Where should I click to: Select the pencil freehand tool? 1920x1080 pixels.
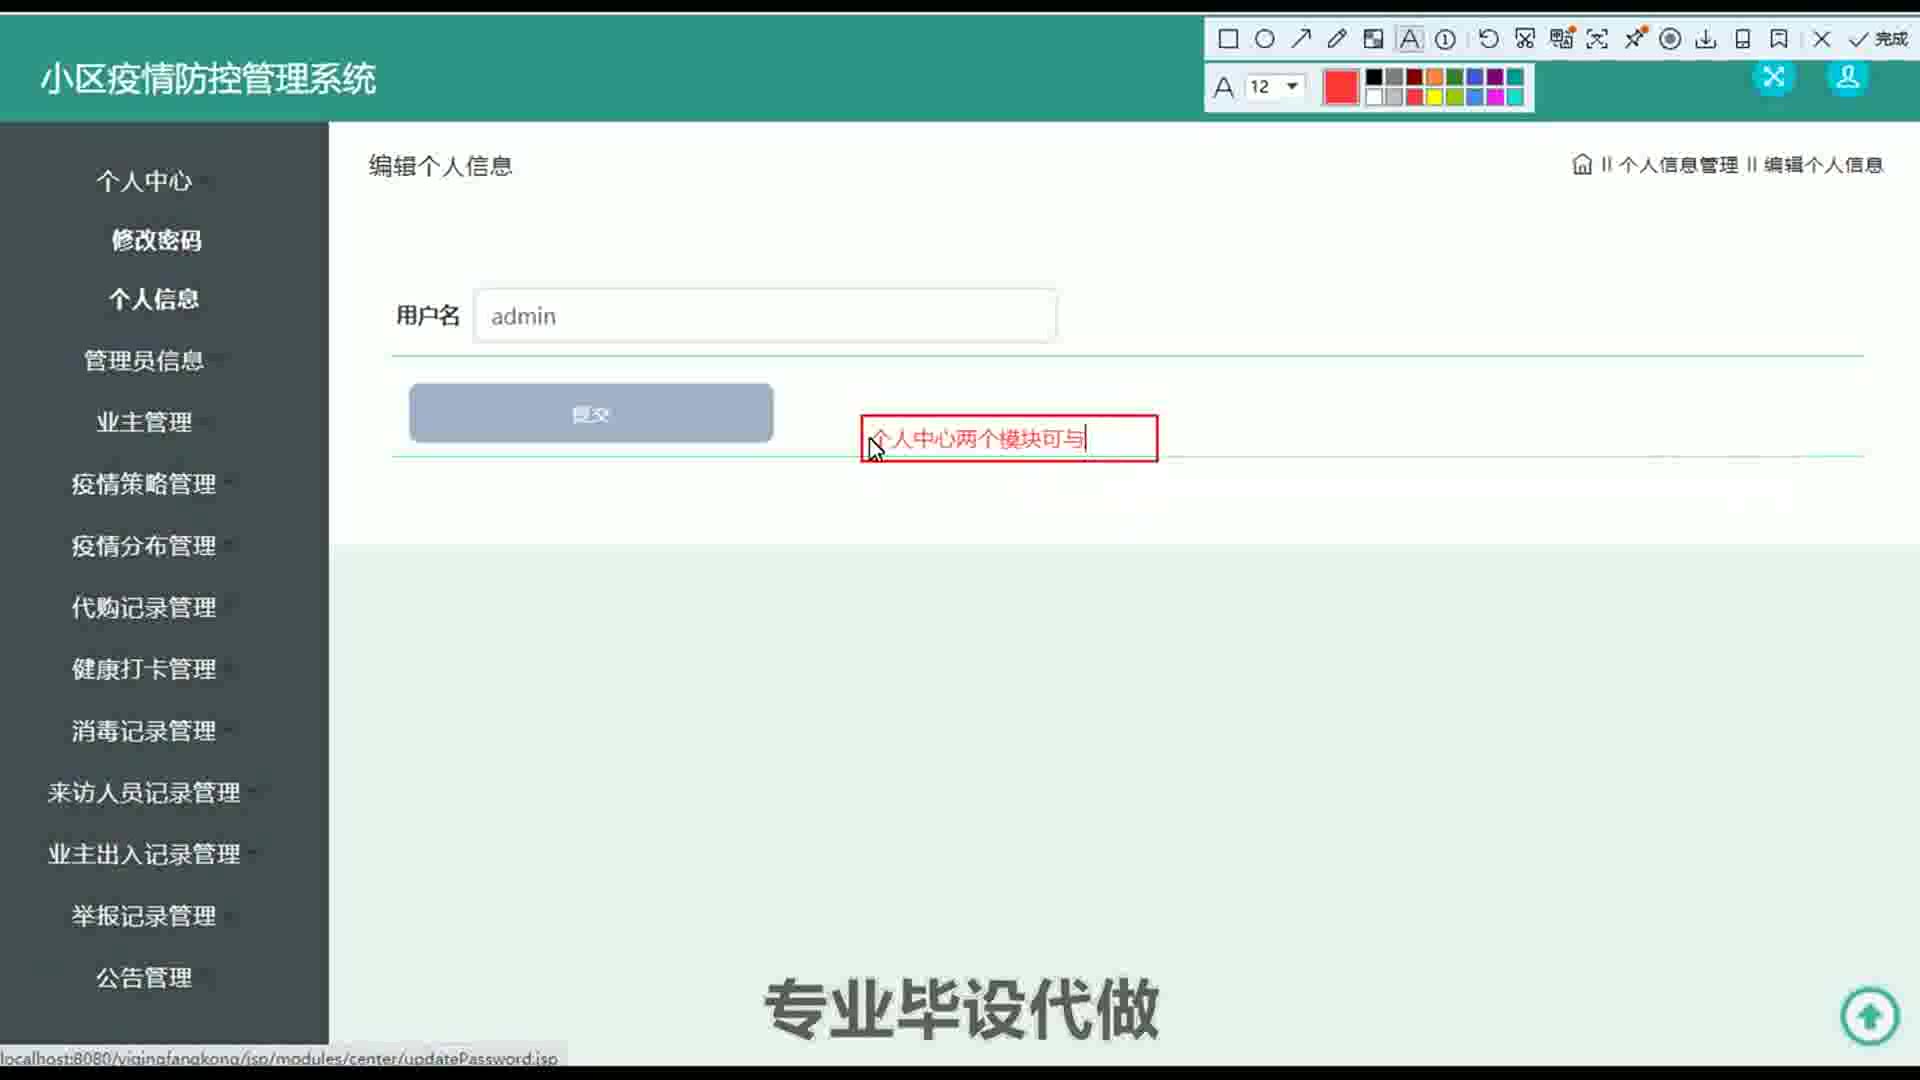1336,39
